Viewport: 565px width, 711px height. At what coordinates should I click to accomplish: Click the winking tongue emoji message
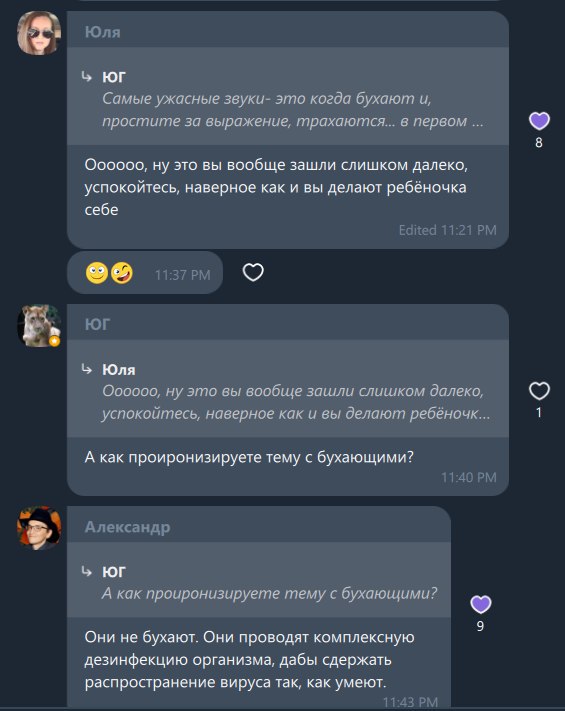click(x=122, y=273)
